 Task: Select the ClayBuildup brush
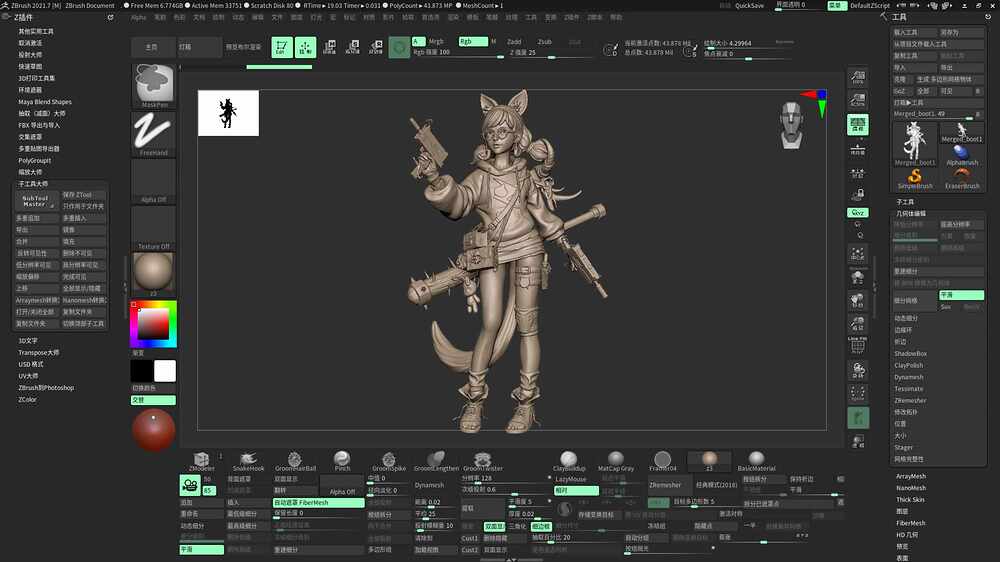(x=569, y=461)
